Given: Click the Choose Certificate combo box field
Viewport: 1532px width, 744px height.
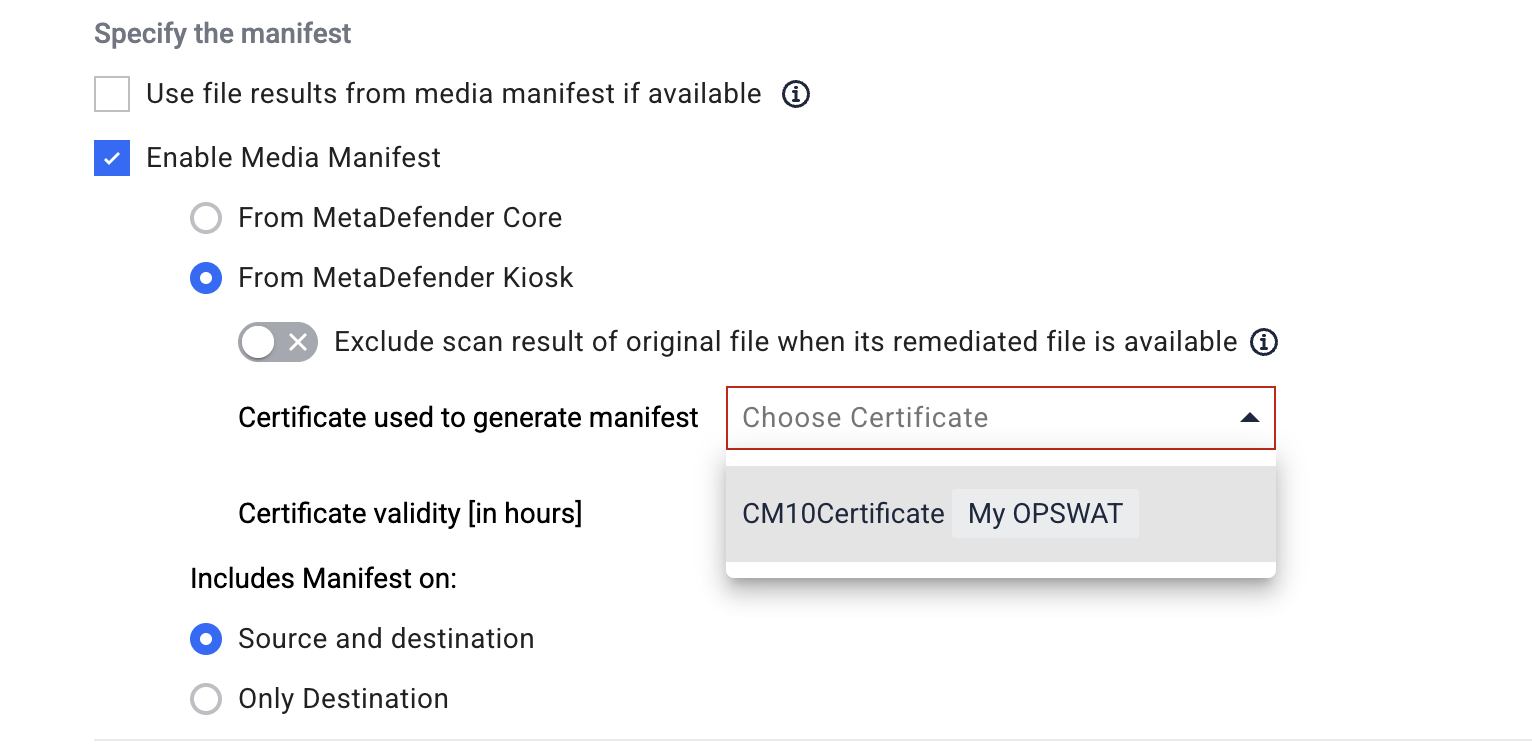Looking at the screenshot, I should coord(1001,418).
